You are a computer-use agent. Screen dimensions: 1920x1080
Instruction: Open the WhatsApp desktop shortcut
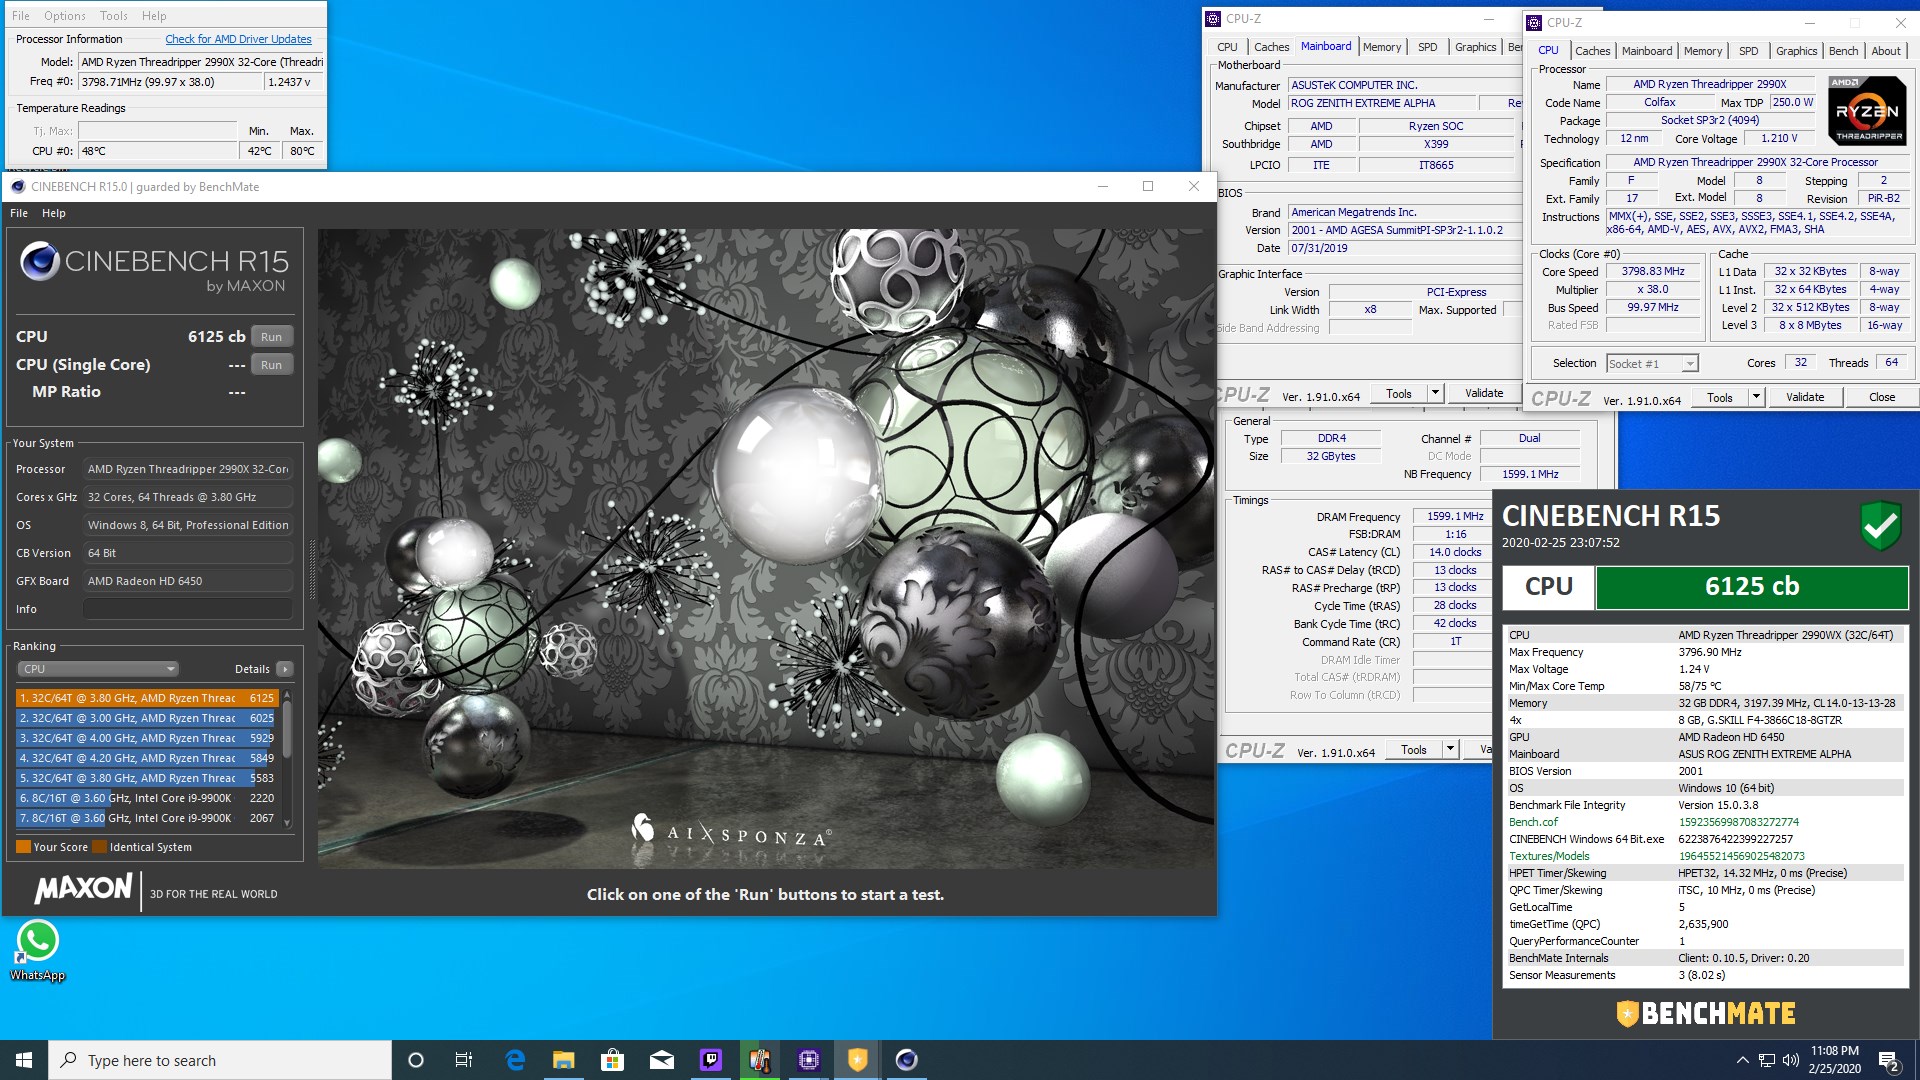point(38,951)
